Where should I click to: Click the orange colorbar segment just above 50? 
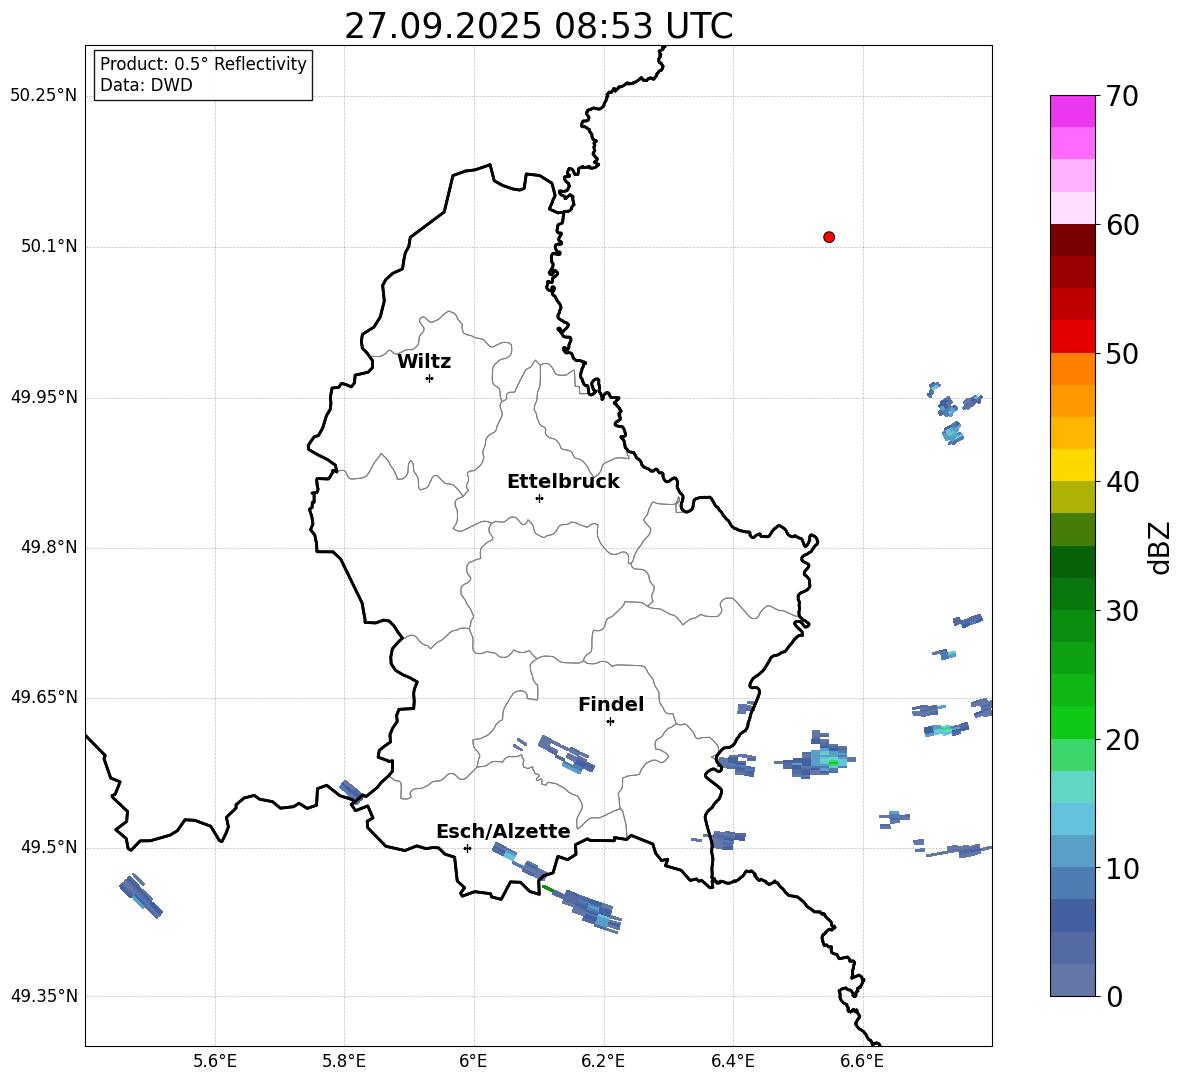(x=1072, y=369)
